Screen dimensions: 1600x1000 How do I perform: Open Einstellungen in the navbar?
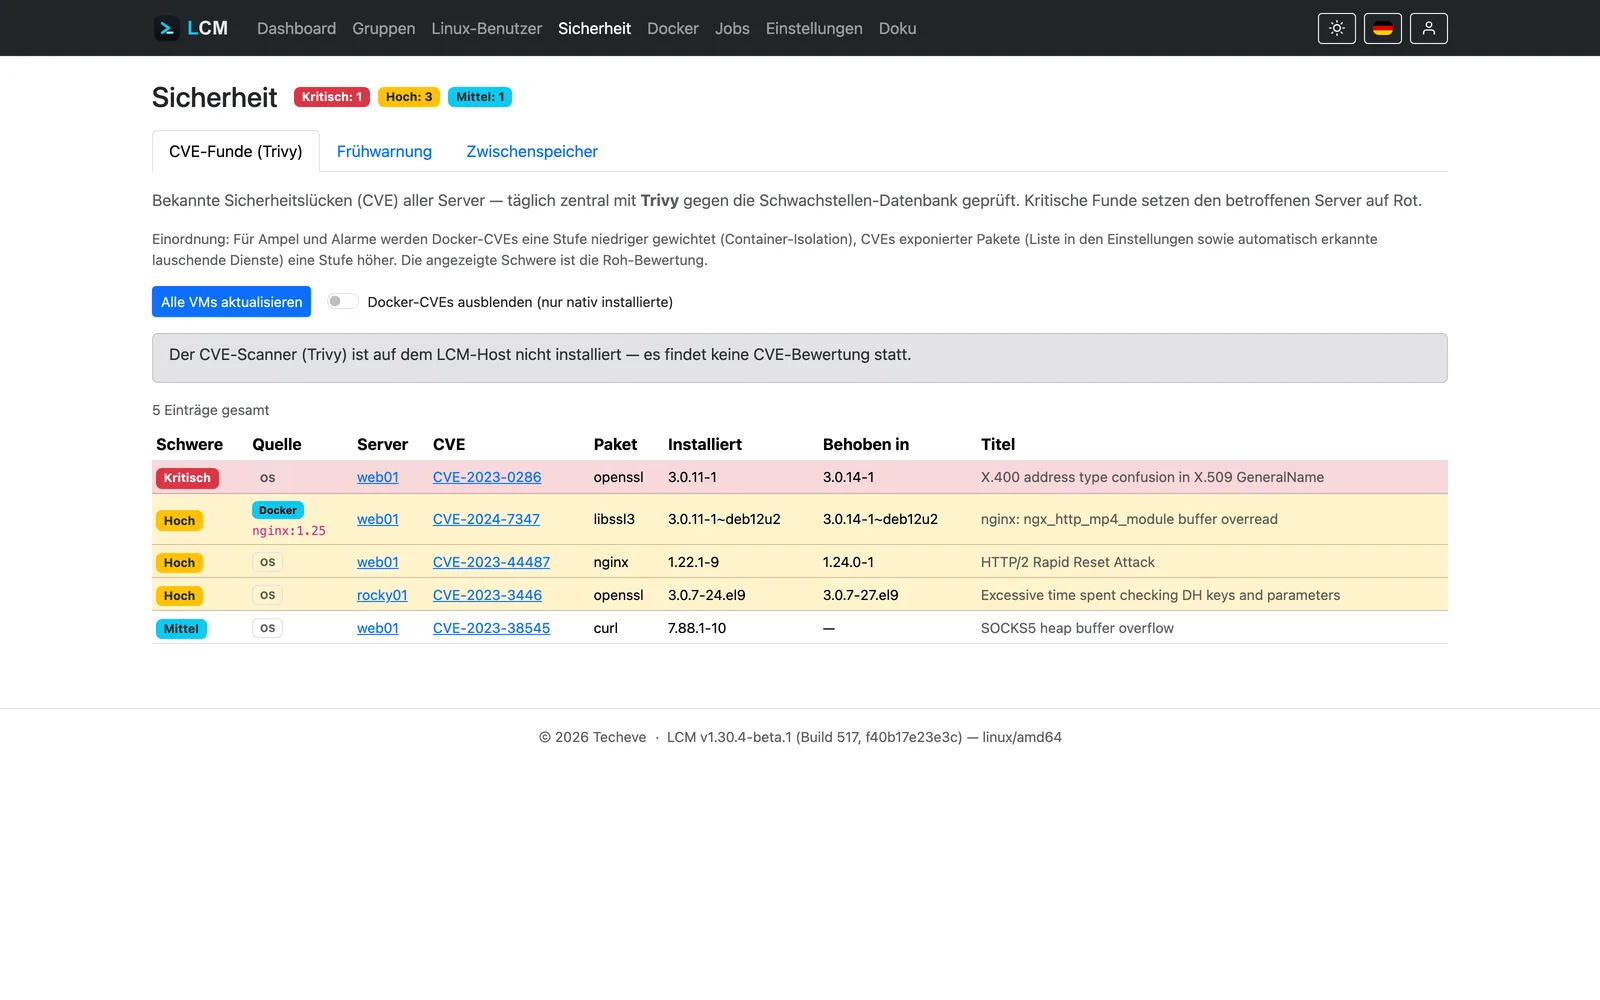click(x=814, y=28)
